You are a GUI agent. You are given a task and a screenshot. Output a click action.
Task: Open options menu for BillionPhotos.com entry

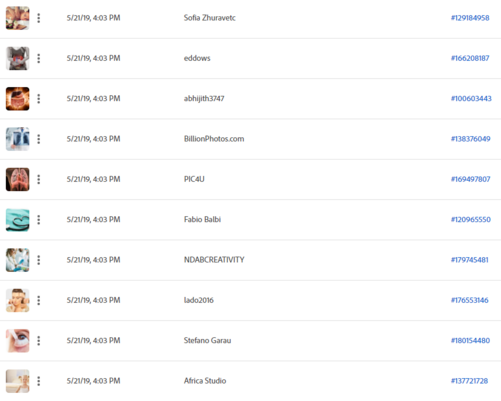39,139
